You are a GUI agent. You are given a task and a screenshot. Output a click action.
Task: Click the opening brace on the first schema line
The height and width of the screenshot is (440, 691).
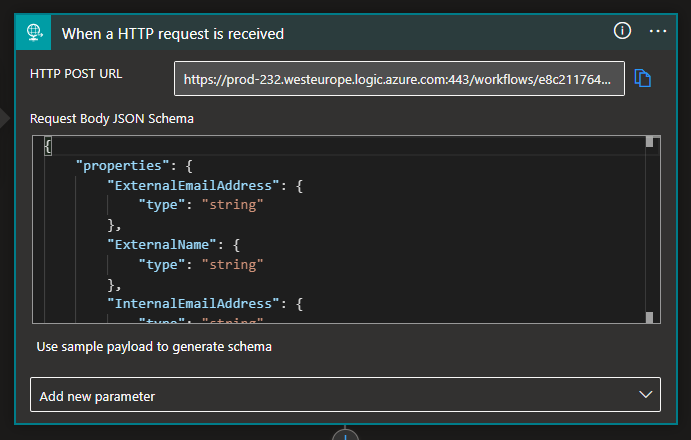tap(47, 146)
